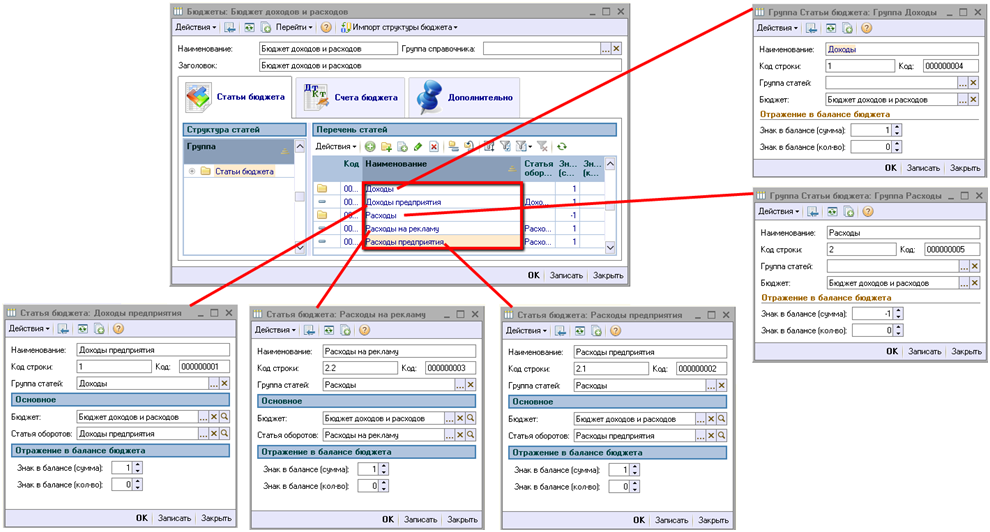Click green refresh icon in Перечень статей toolbar
Image resolution: width=990 pixels, height=532 pixels.
tap(562, 147)
